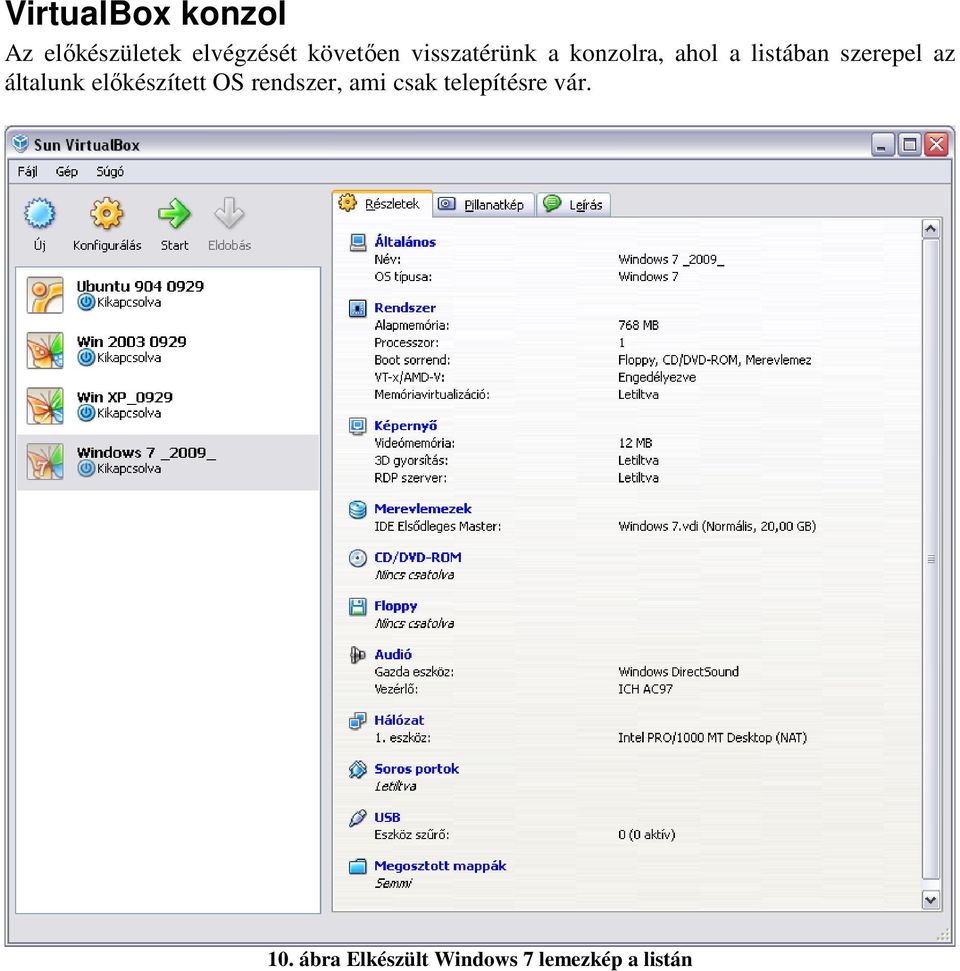Viewport: 960px width, 971px height.
Task: Click power state icon under Win 2003 0929
Action: tap(86, 358)
